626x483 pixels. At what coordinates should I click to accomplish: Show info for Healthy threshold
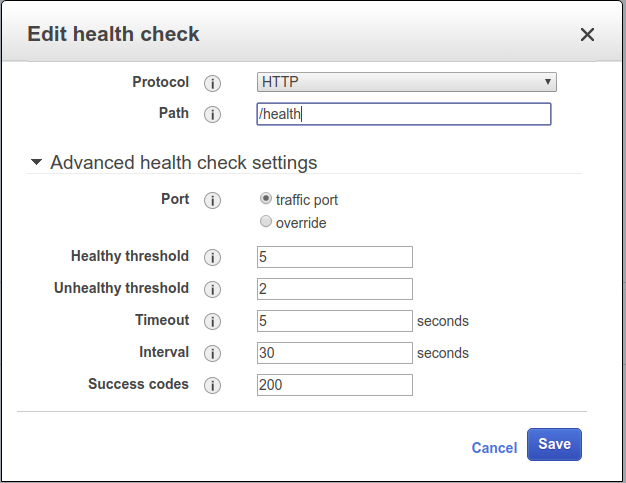pyautogui.click(x=212, y=258)
